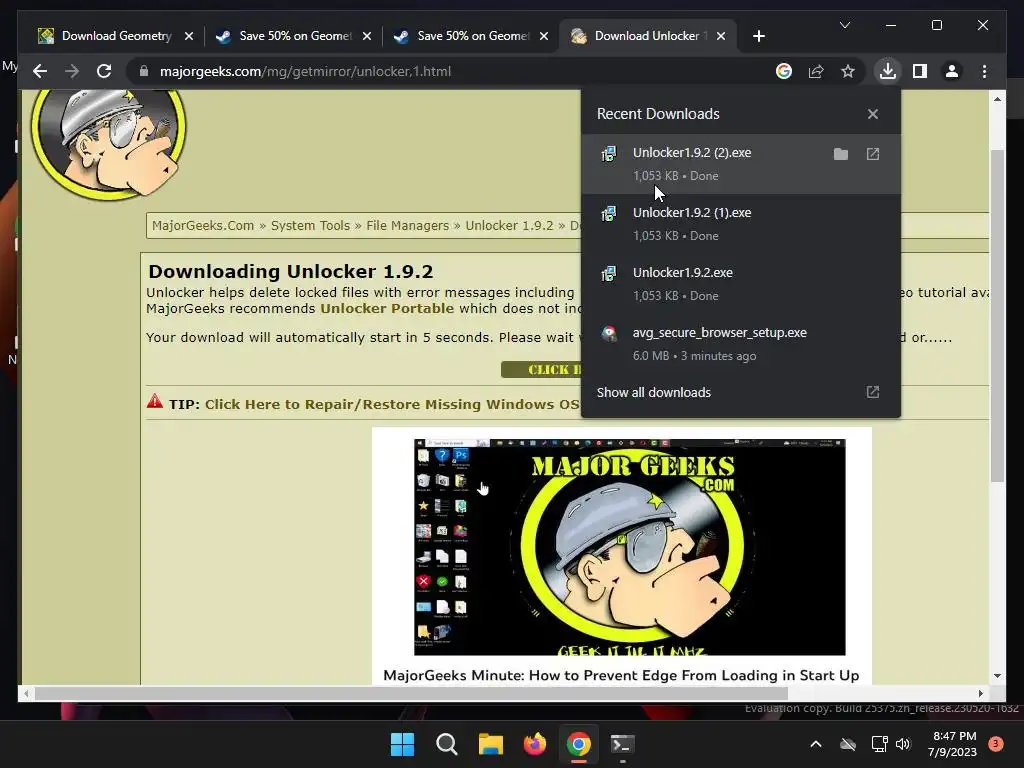Expand the system tray hidden icons chevron
1024x768 pixels.
[x=816, y=744]
